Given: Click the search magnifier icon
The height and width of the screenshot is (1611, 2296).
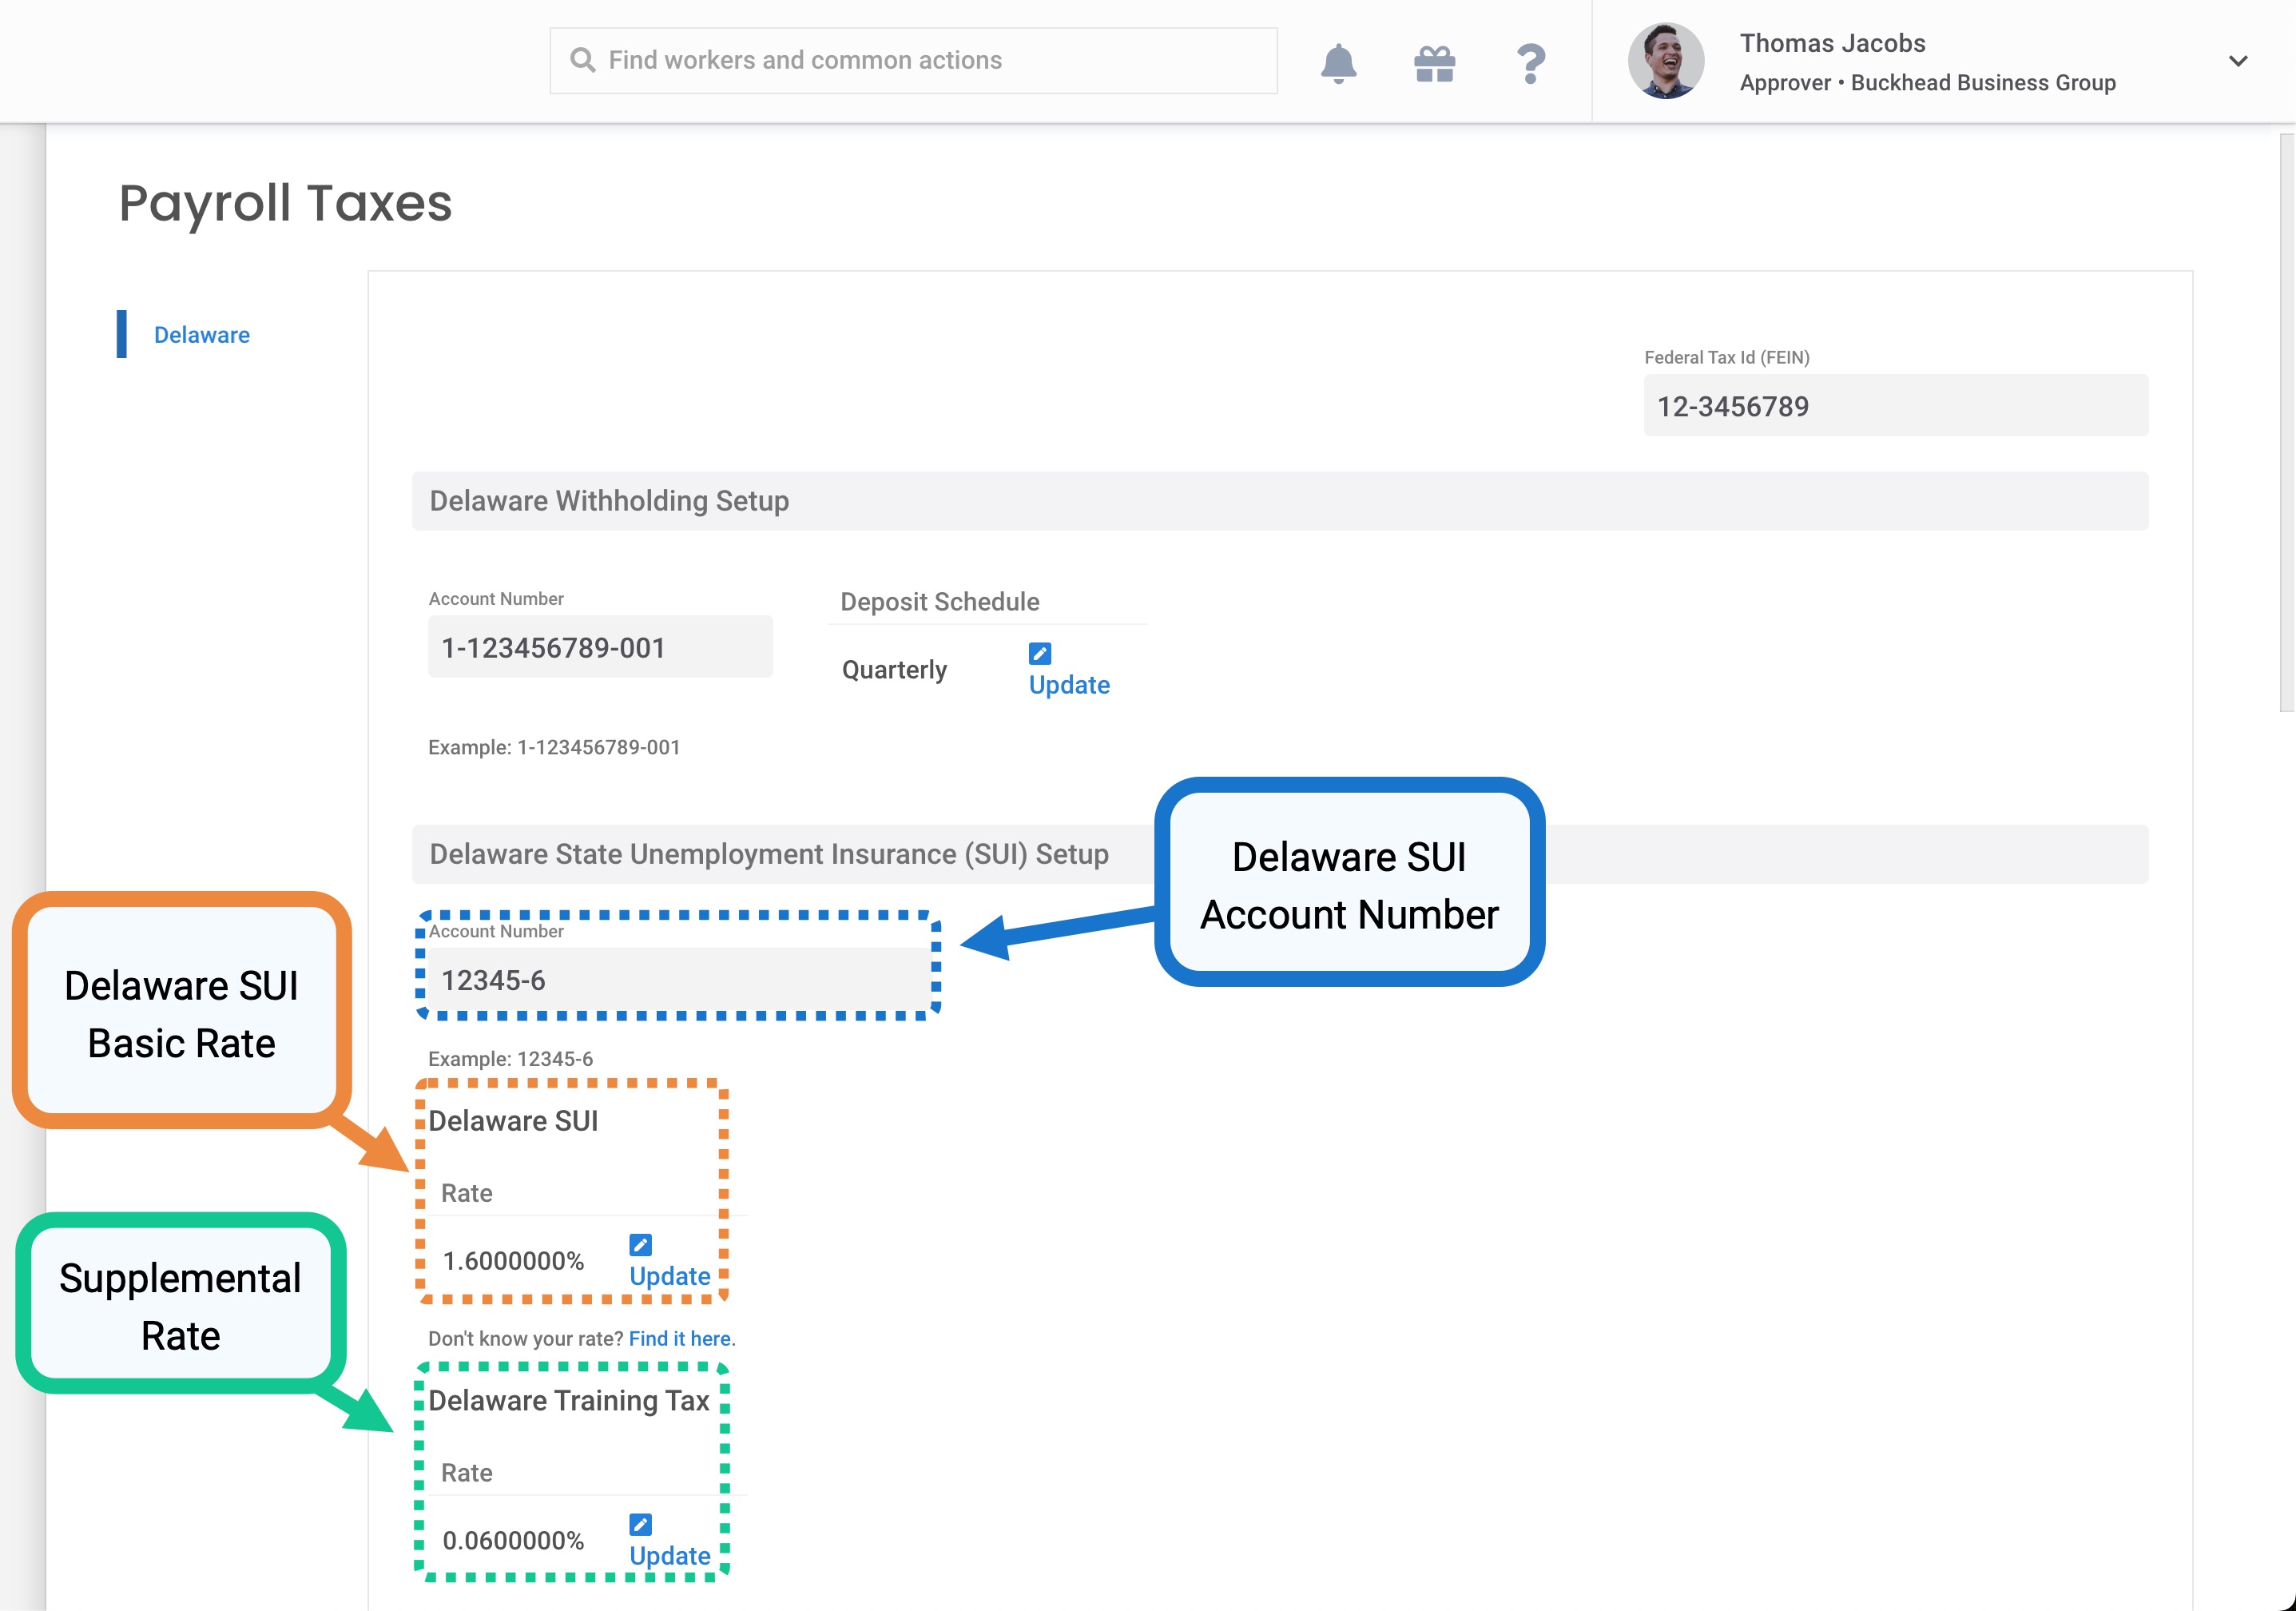Looking at the screenshot, I should [x=582, y=60].
